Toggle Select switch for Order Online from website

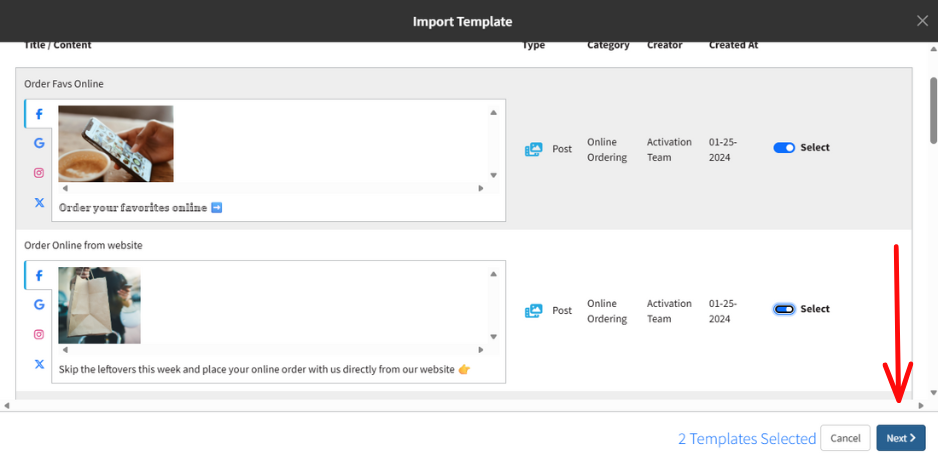(784, 309)
